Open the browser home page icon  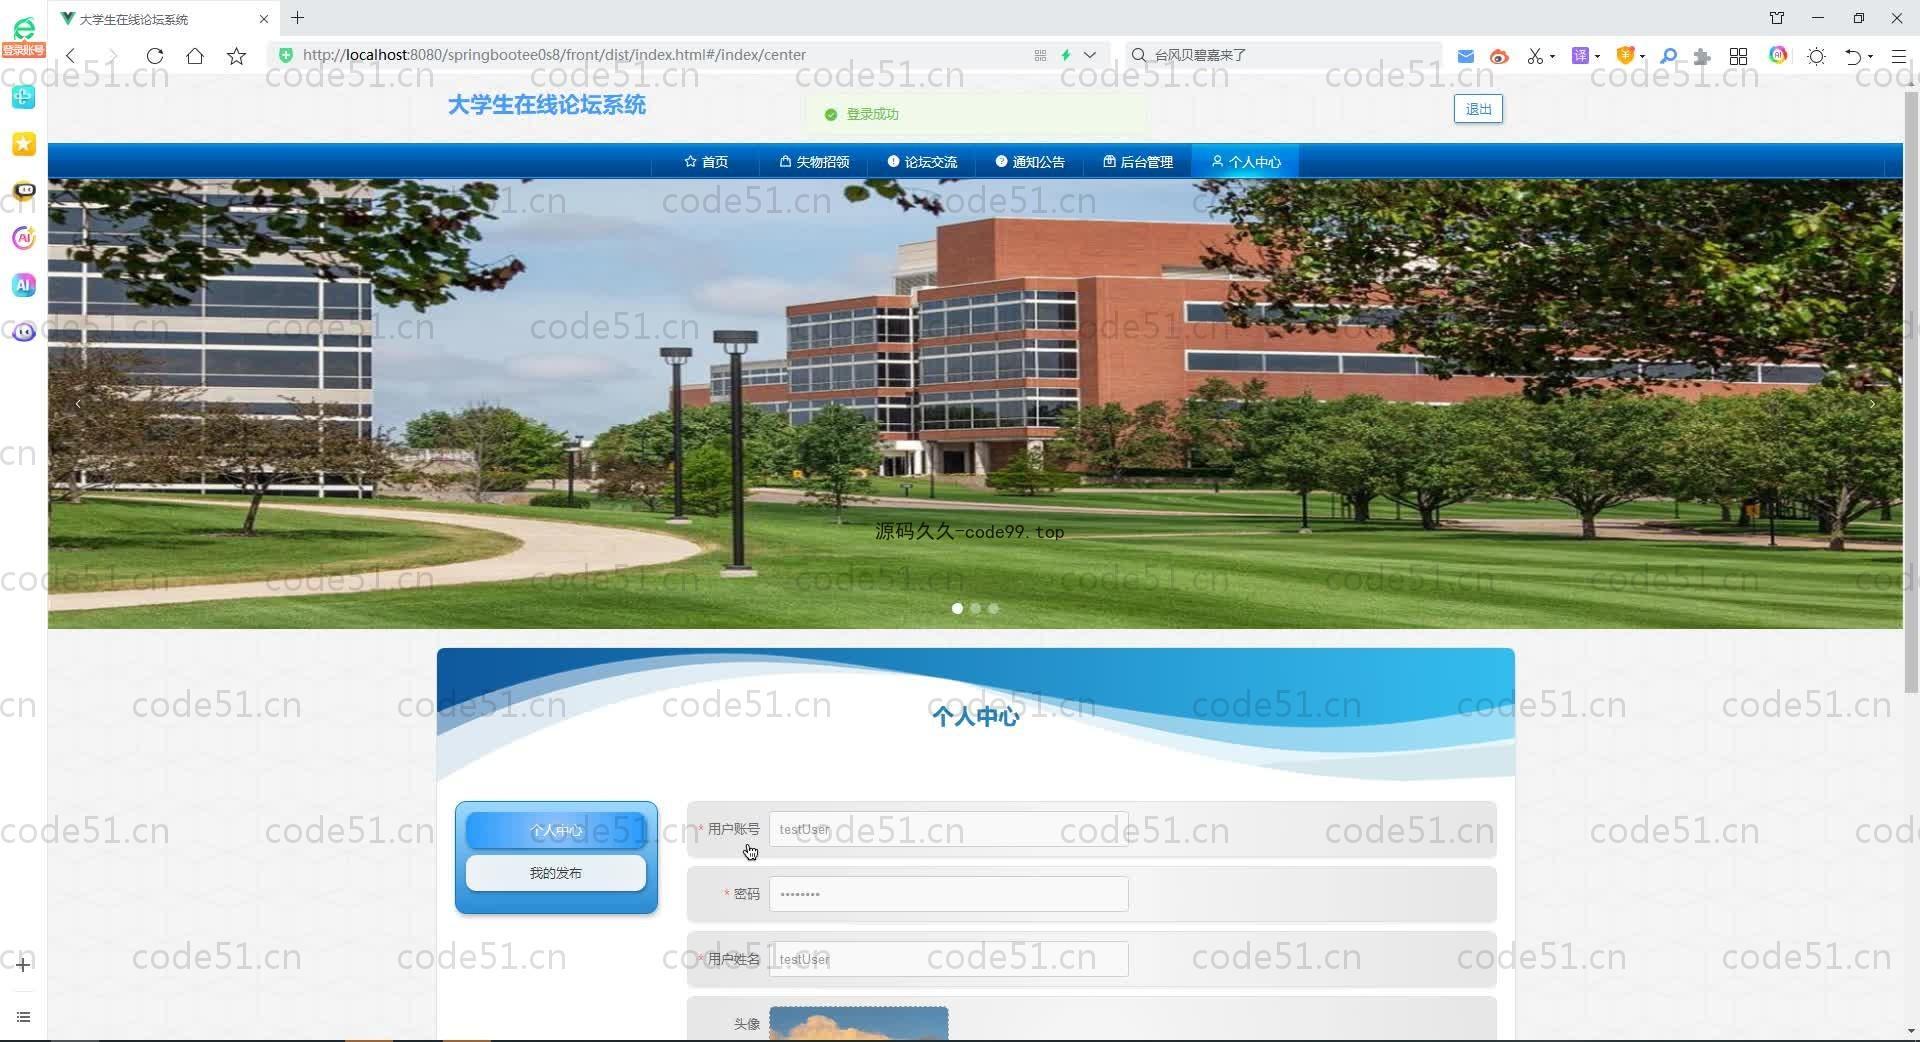tap(195, 56)
